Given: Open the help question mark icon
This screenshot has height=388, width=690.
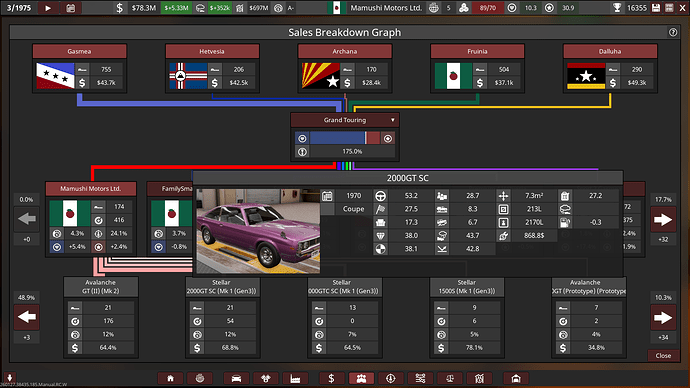Looking at the screenshot, I should (x=673, y=32).
